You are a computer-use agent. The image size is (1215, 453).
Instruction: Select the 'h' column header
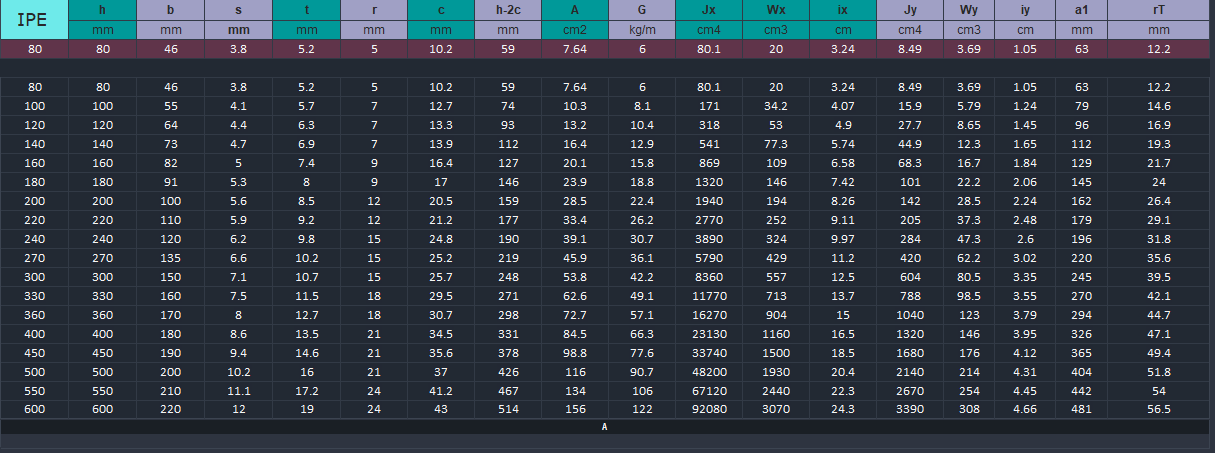click(102, 10)
